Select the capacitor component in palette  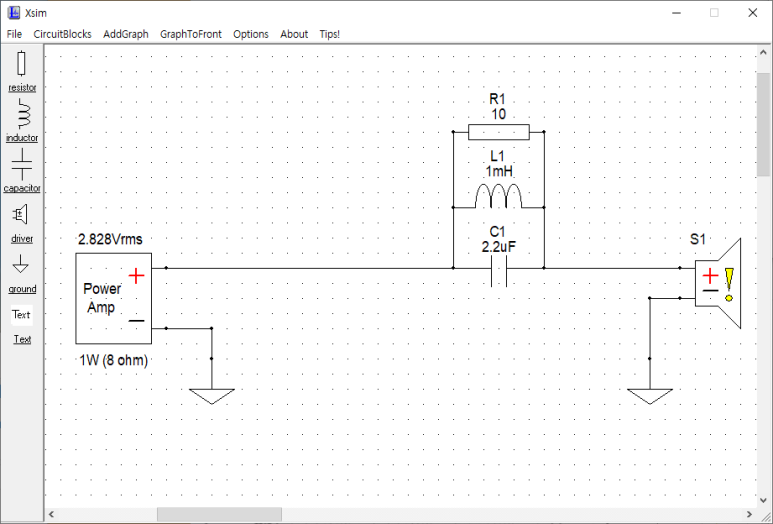(22, 171)
